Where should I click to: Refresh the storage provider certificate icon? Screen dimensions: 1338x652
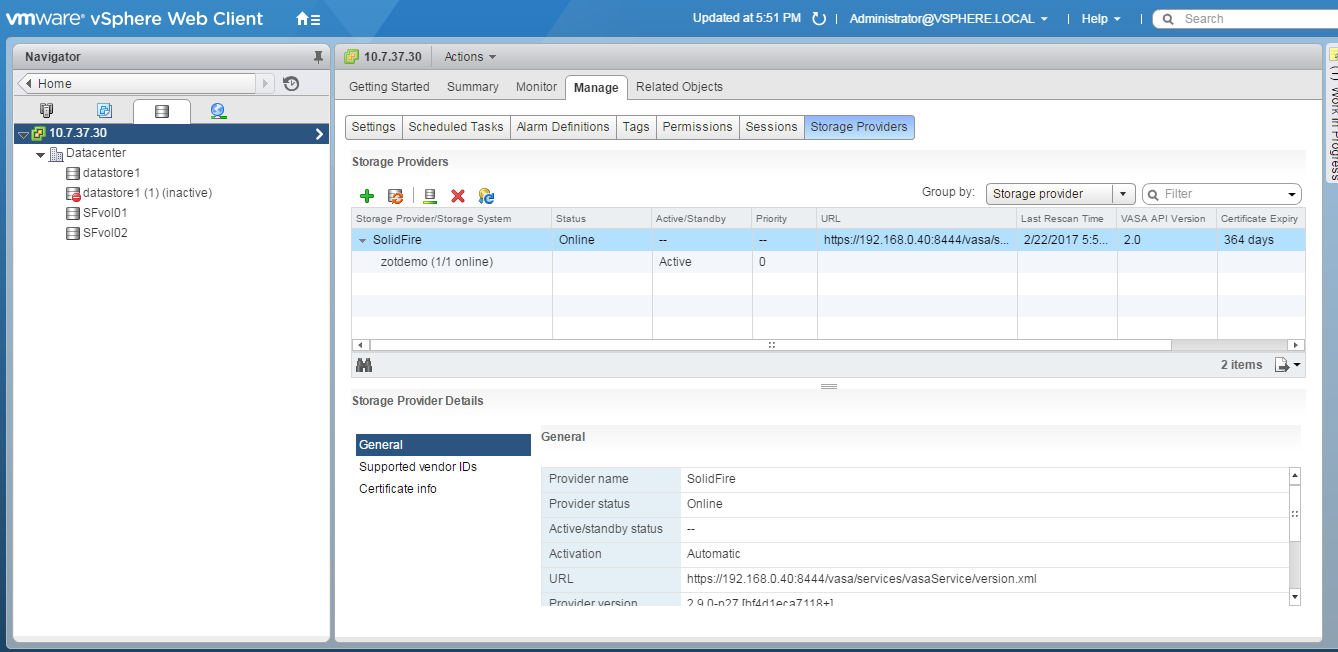(486, 196)
